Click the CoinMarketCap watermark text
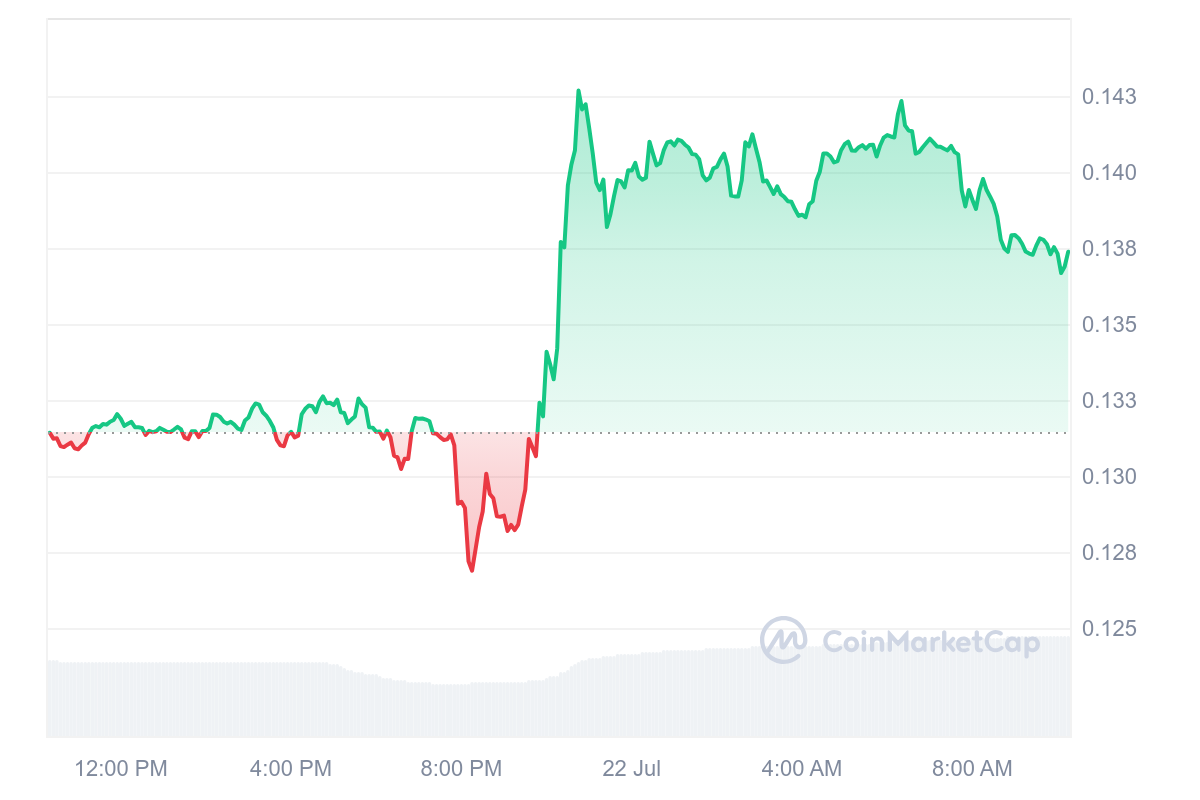 coord(930,642)
